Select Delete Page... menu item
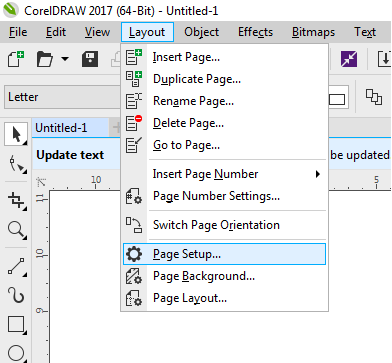This screenshot has height=363, width=392. tap(224, 123)
